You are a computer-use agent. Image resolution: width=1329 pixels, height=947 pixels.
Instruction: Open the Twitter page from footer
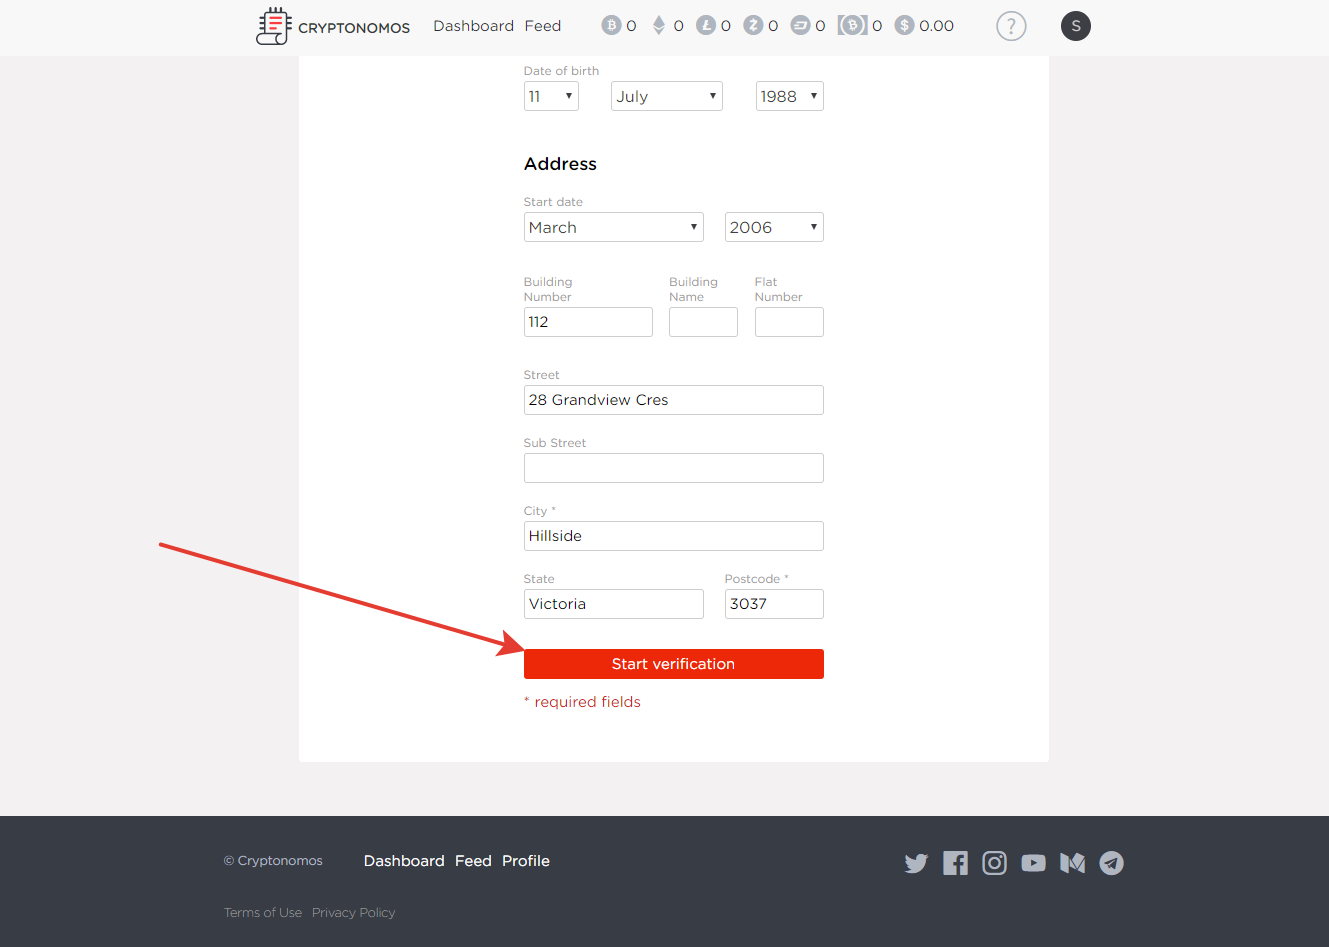[x=916, y=863]
